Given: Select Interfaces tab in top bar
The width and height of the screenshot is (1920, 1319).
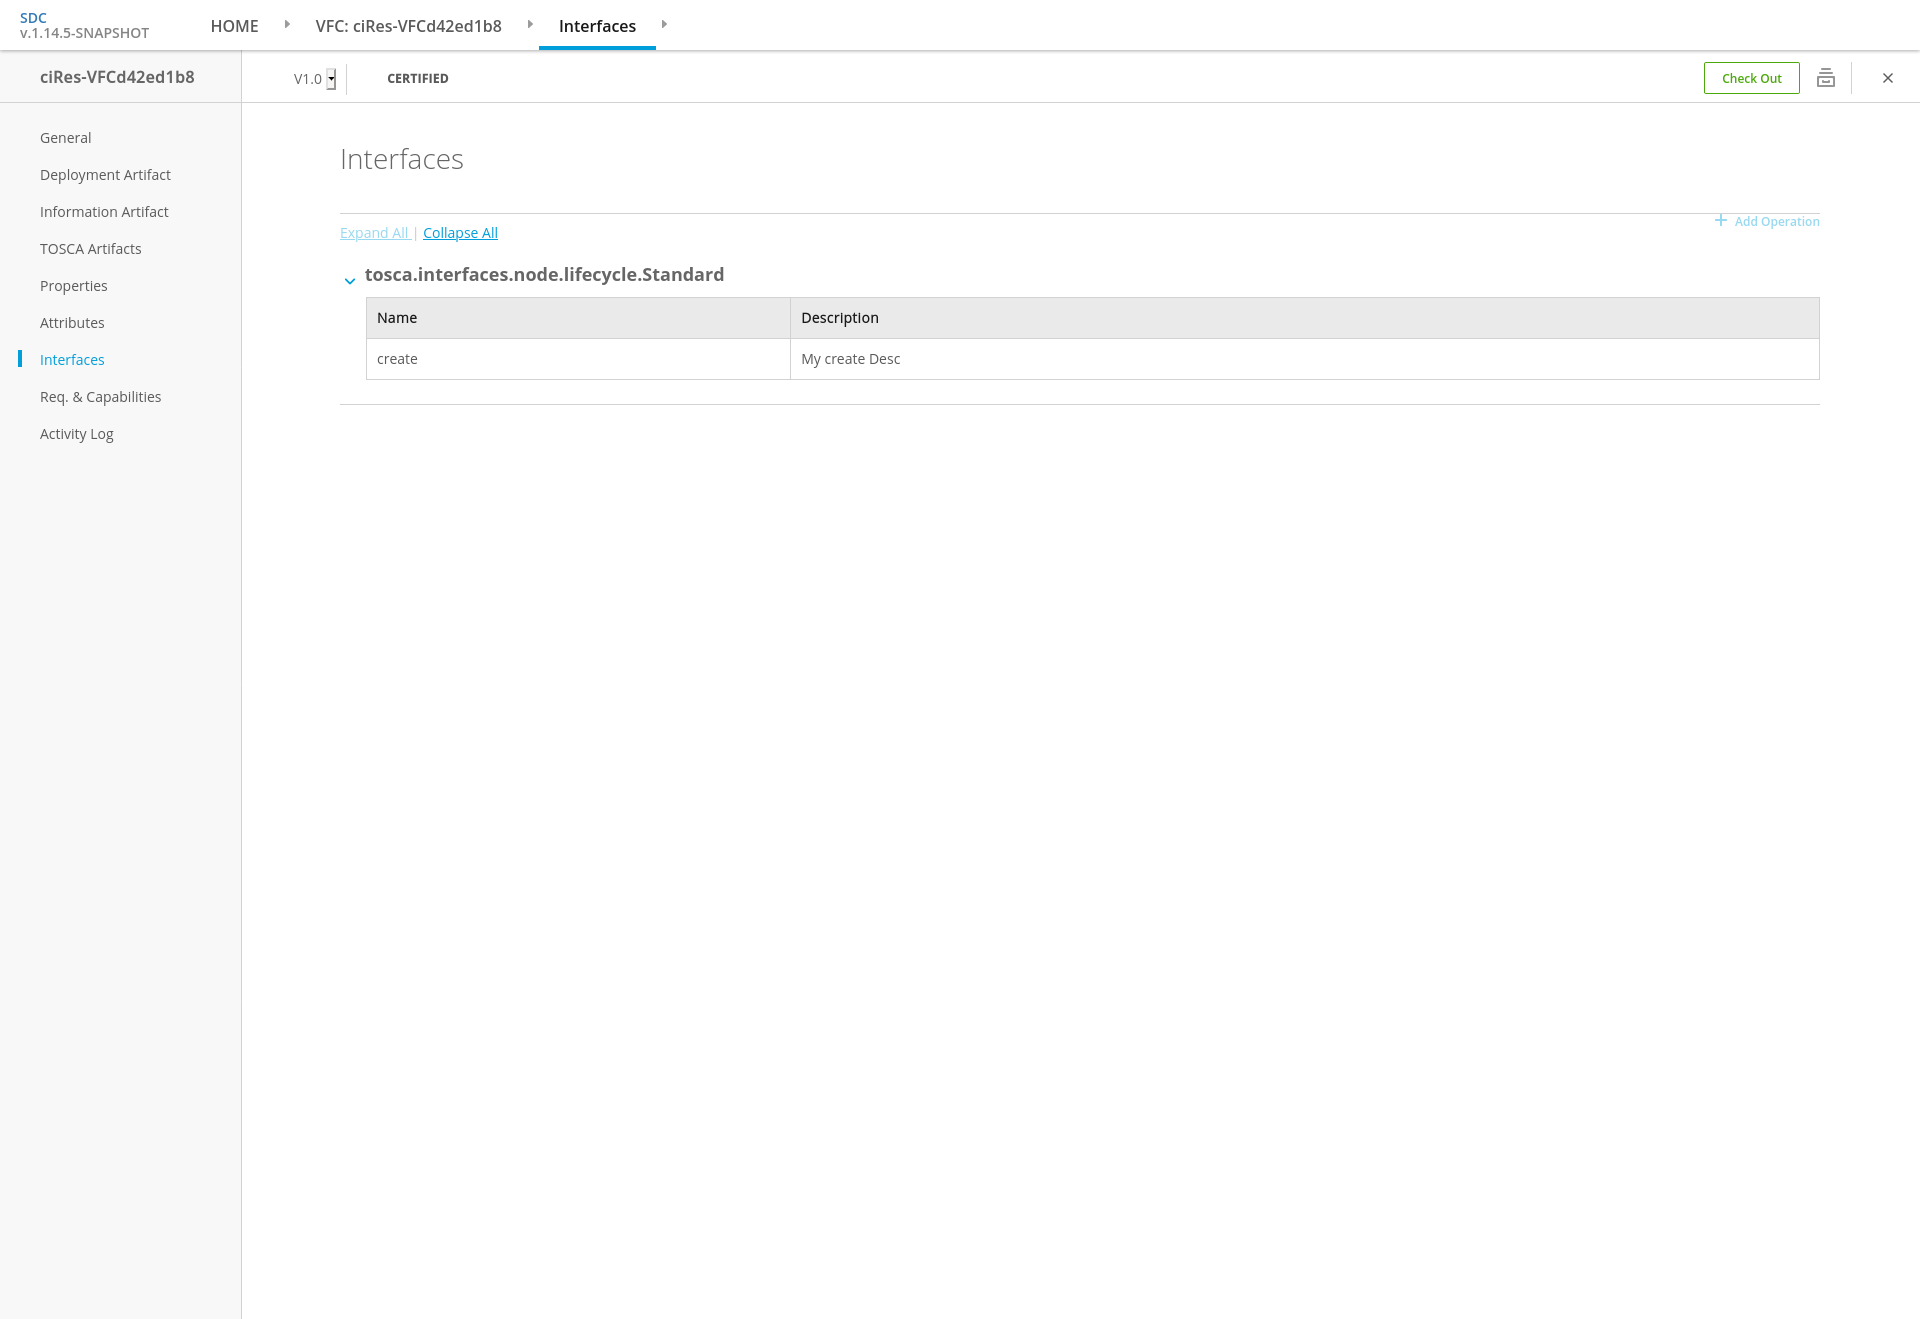Looking at the screenshot, I should coord(597,26).
